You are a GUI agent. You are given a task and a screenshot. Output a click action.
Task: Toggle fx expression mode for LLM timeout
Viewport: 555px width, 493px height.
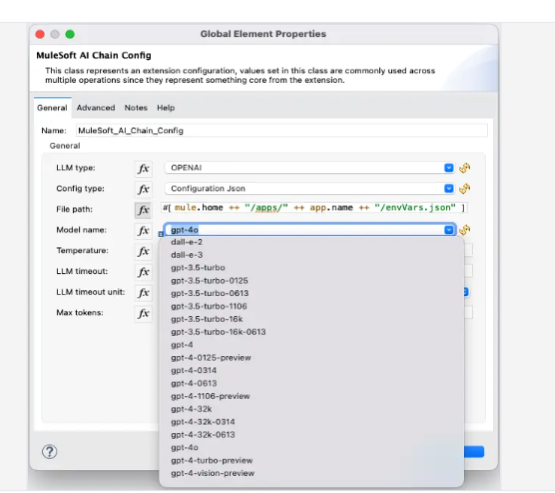[x=143, y=272]
